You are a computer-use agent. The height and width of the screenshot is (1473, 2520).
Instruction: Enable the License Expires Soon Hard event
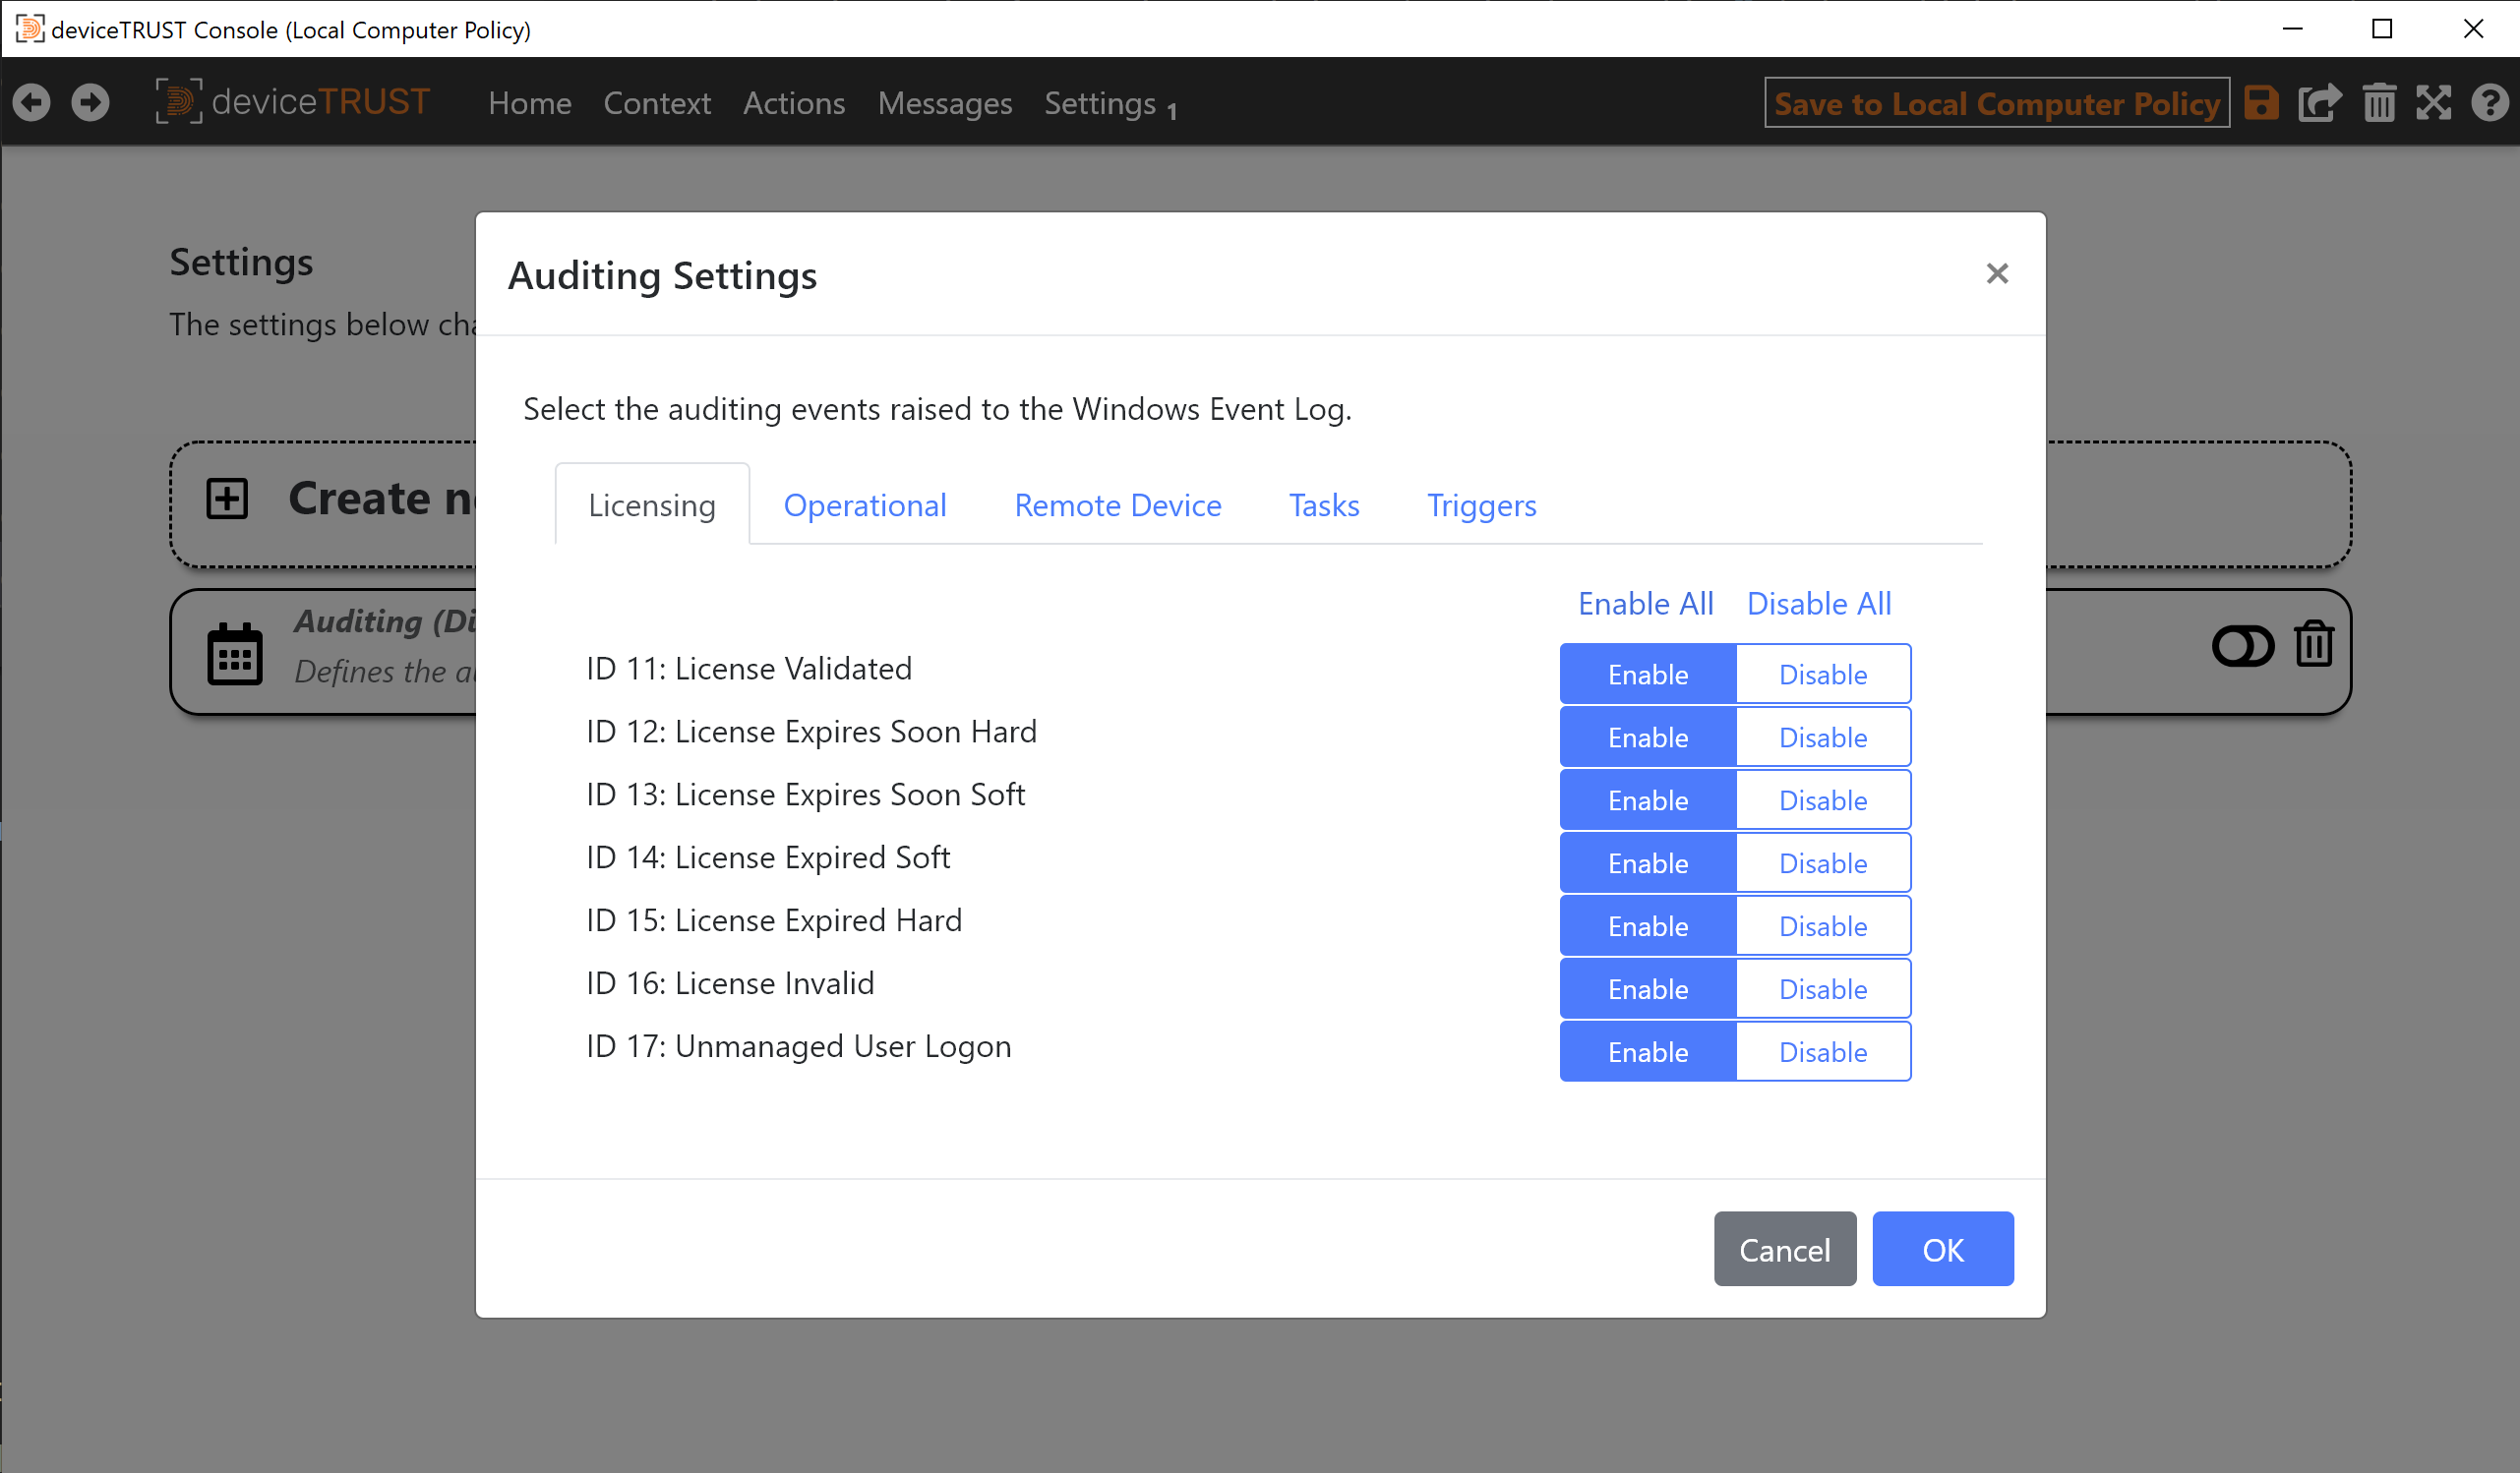point(1647,737)
